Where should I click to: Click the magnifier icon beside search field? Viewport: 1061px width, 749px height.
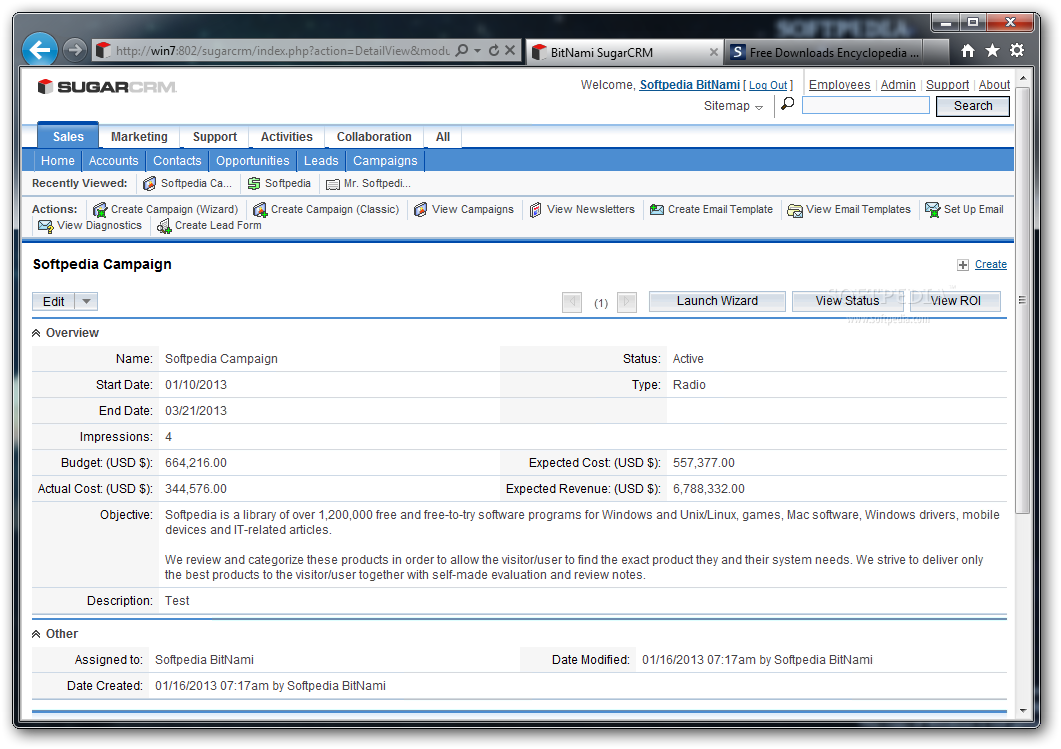(788, 104)
